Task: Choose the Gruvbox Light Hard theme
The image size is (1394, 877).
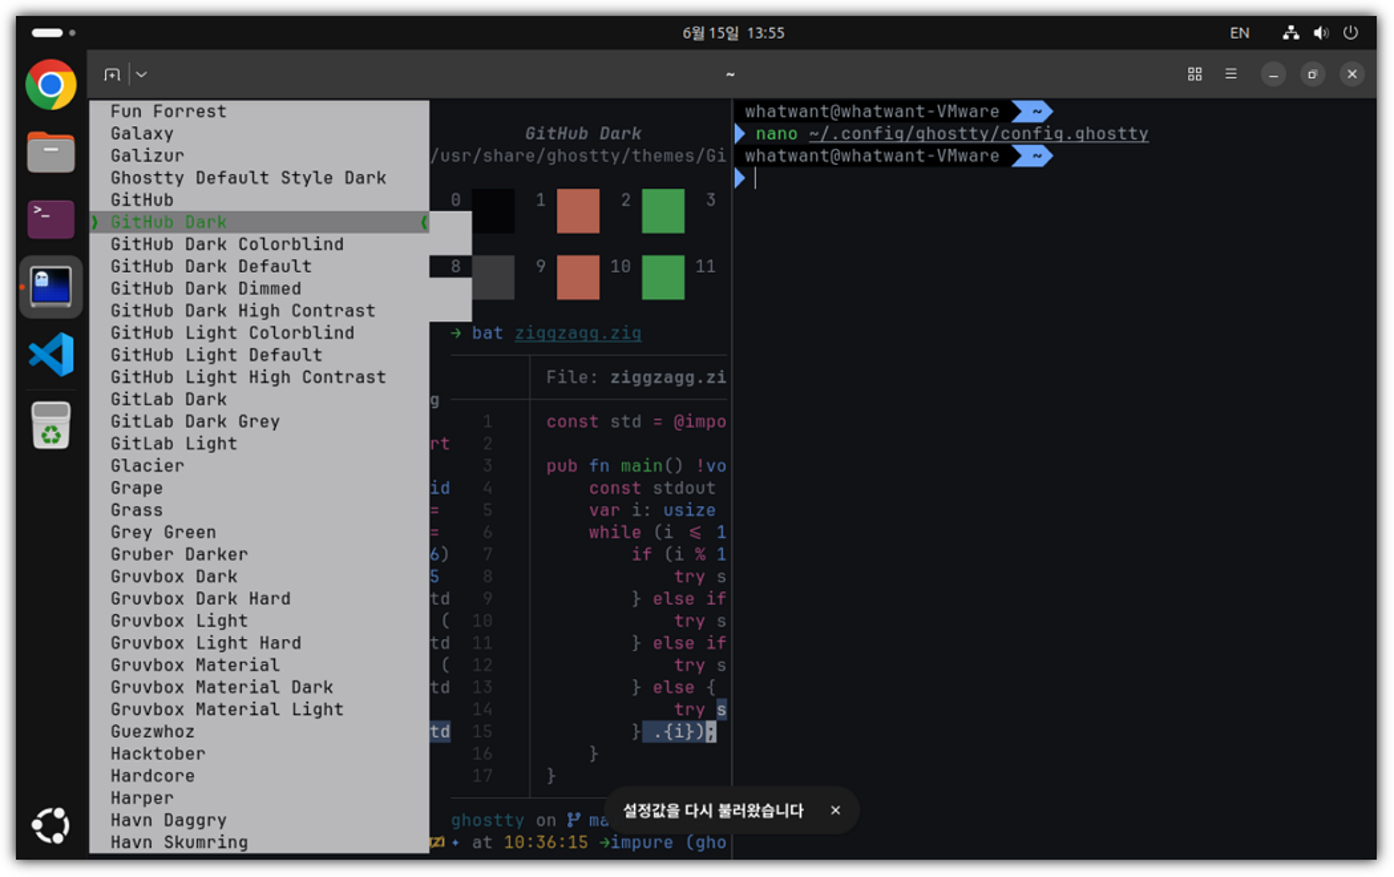Action: (x=259, y=643)
